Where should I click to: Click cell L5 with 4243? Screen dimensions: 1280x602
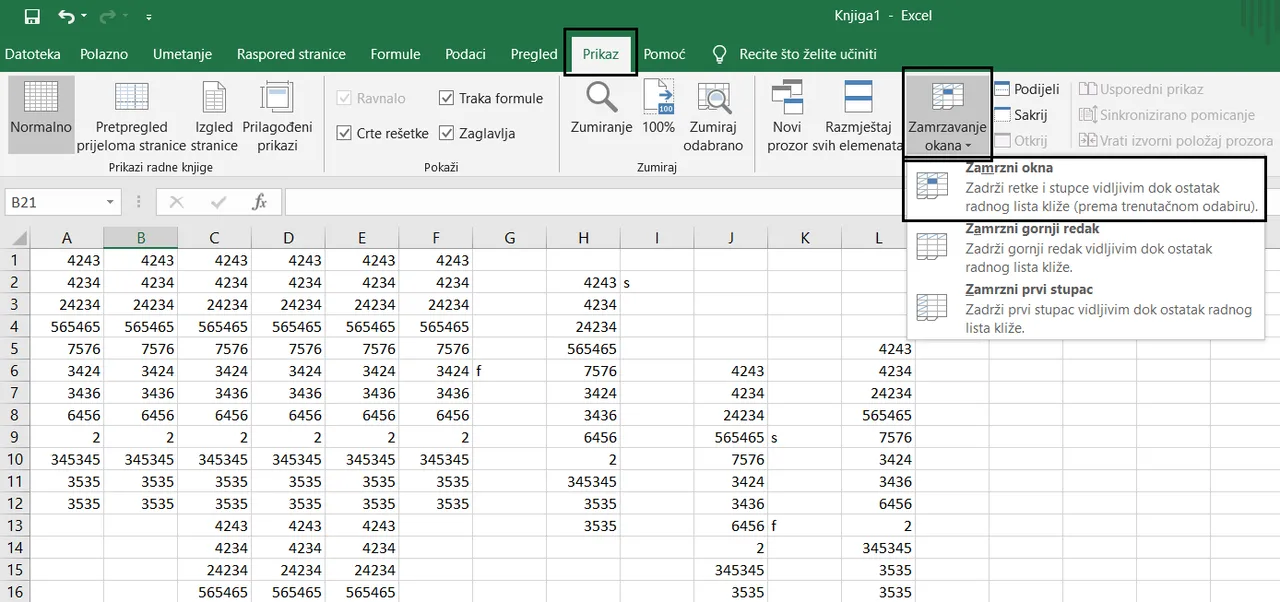[x=879, y=349]
